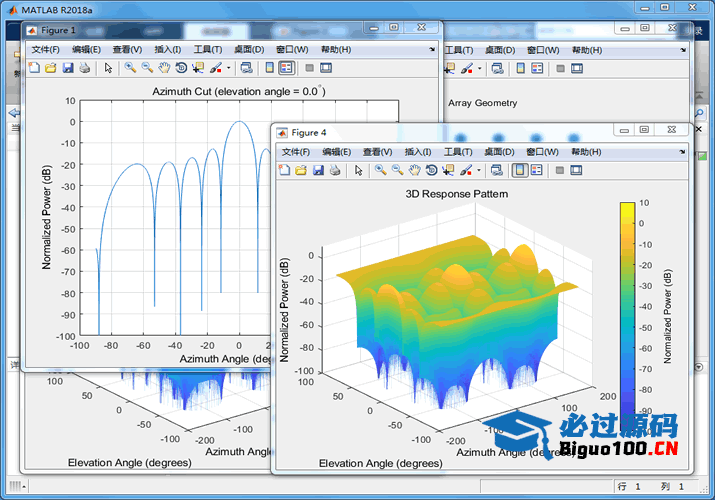
Task: Toggle Insert Colorbar in Array Geometry toolbar
Action: pyautogui.click(x=520, y=68)
